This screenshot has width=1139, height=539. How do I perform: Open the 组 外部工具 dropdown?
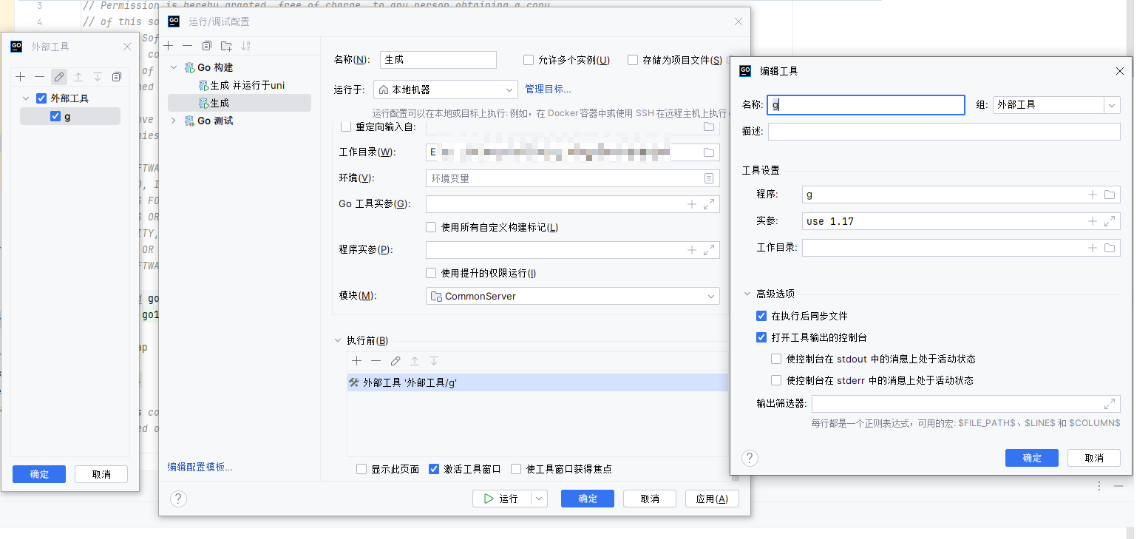[1111, 105]
